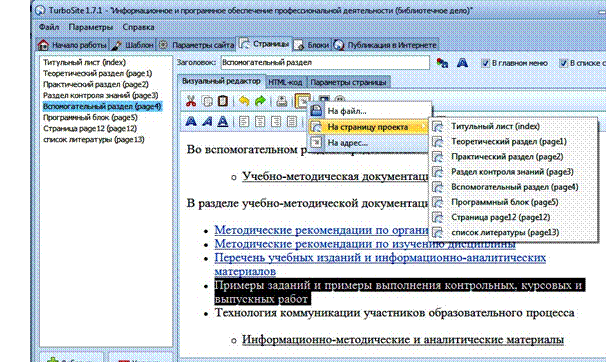The height and width of the screenshot is (364, 606).
Task: Pick 'Титульный лист (index)' in submenu
Action: point(513,126)
